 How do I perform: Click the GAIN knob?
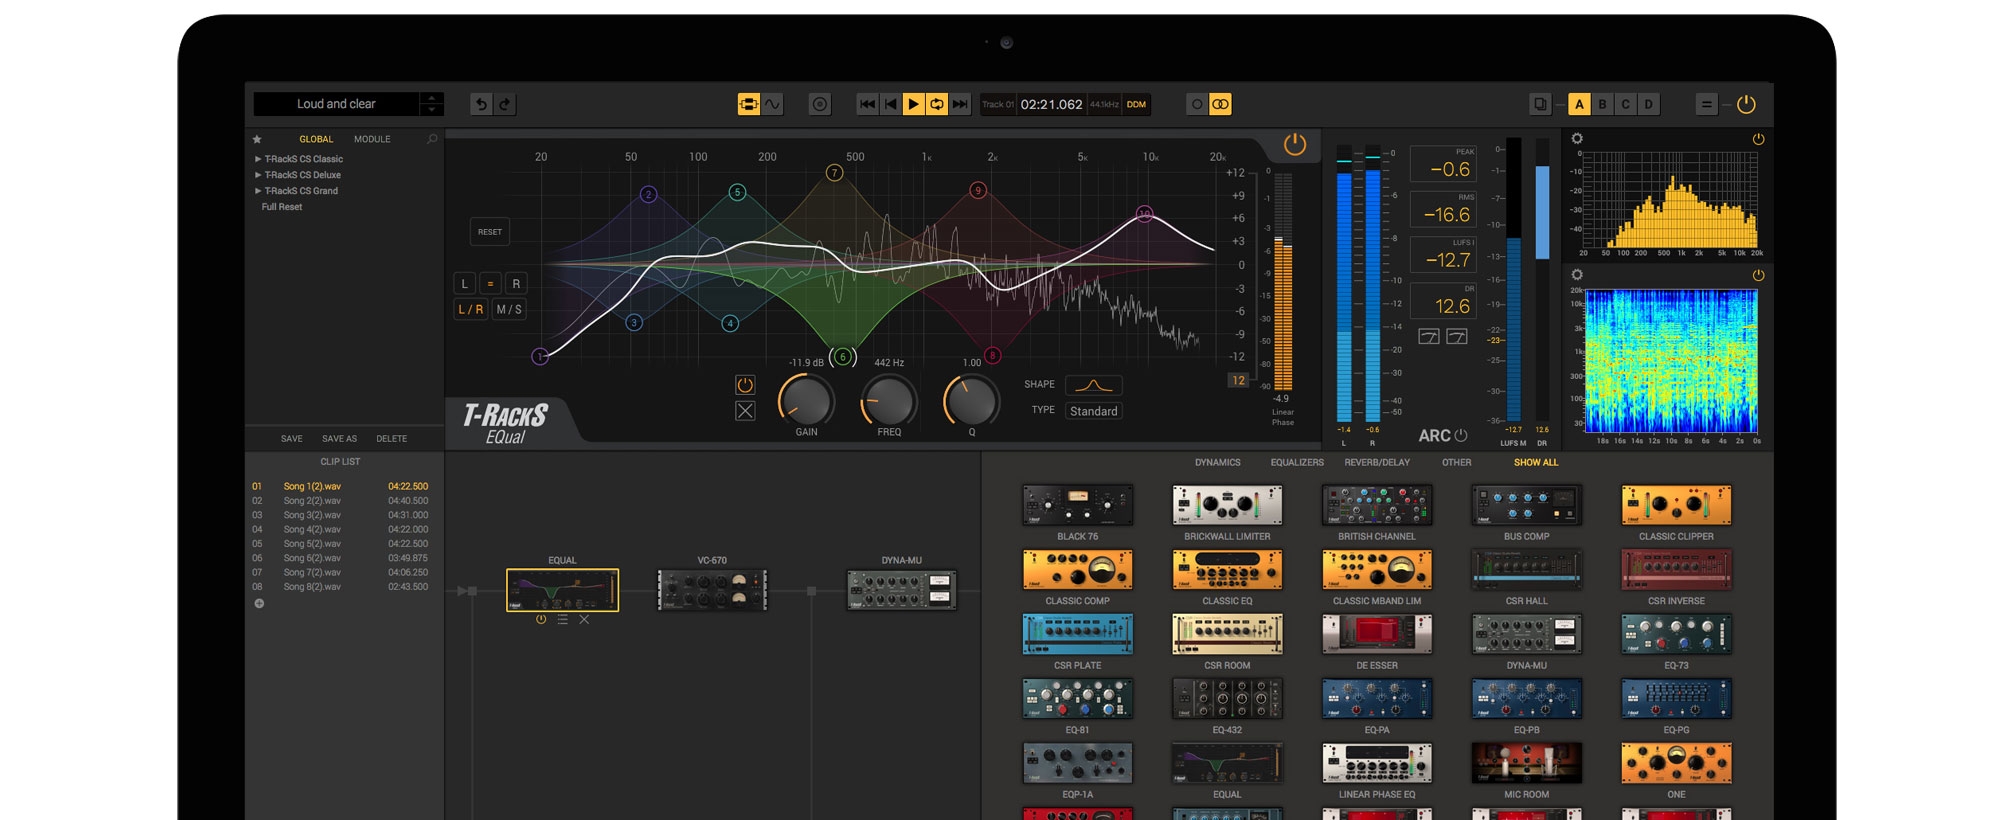[806, 400]
